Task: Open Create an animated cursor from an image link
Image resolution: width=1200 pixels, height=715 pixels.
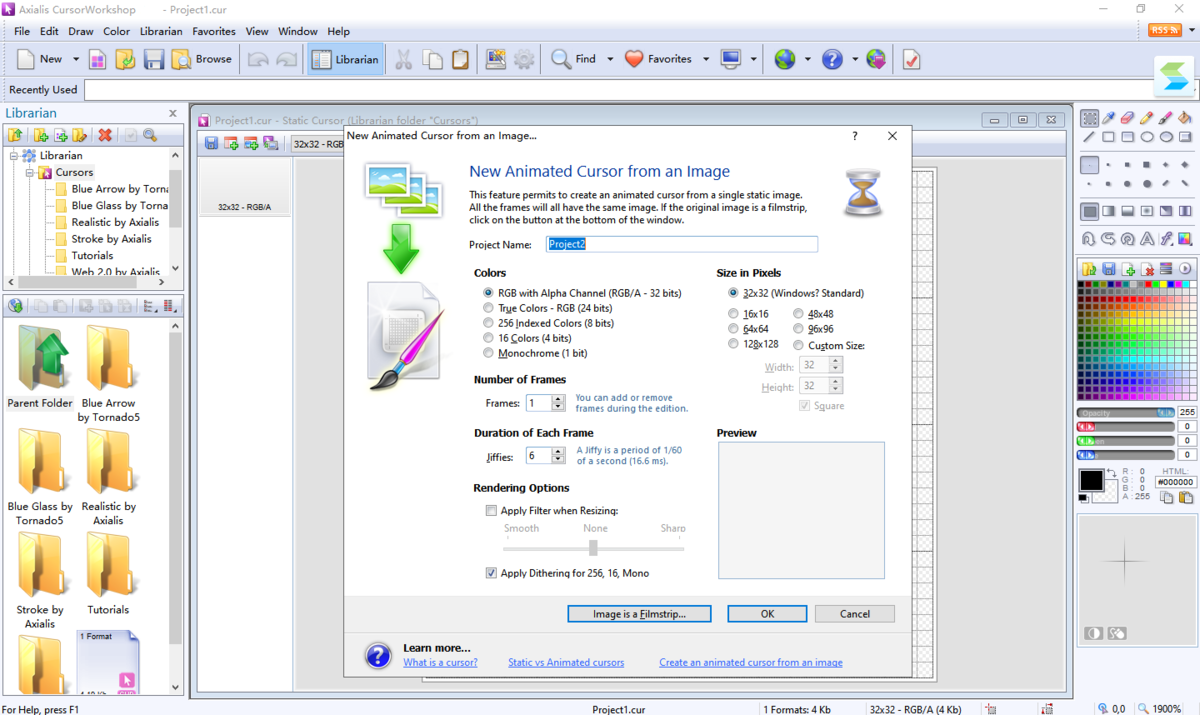Action: click(x=751, y=662)
